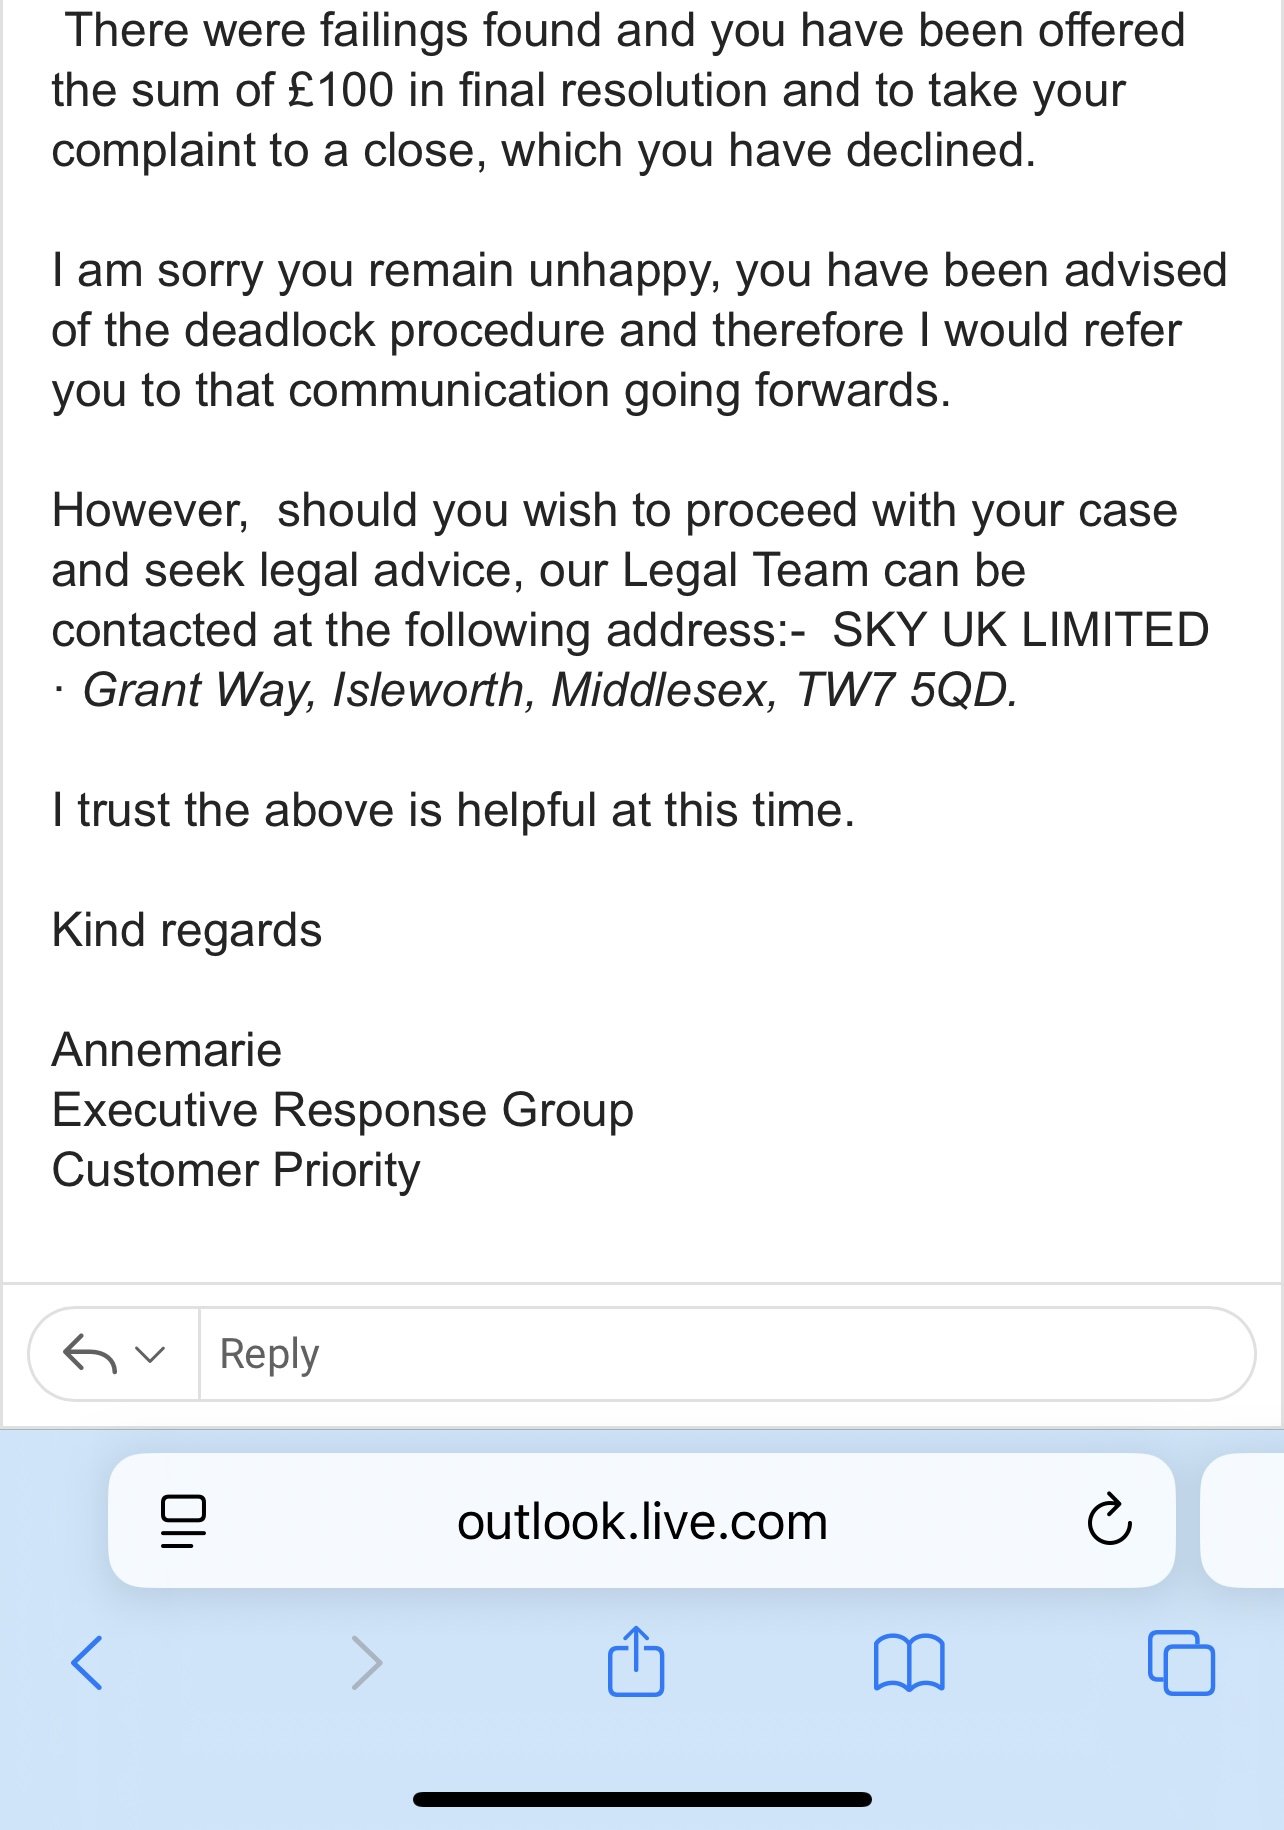Viewport: 1284px width, 1830px height.
Task: Click the Reply text field
Action: point(727,1354)
